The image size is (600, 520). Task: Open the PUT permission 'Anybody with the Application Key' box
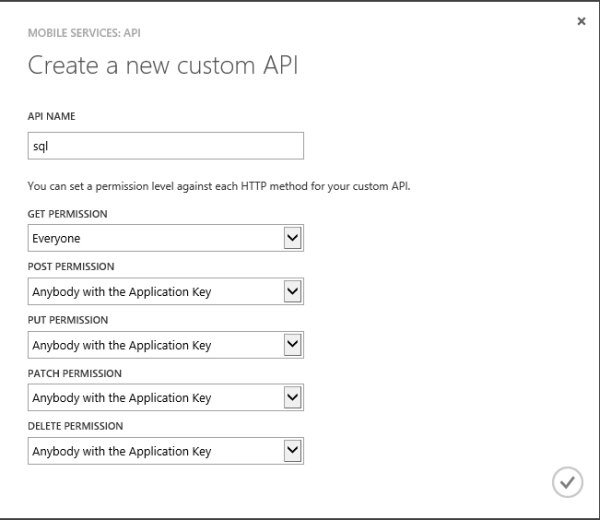coord(155,344)
